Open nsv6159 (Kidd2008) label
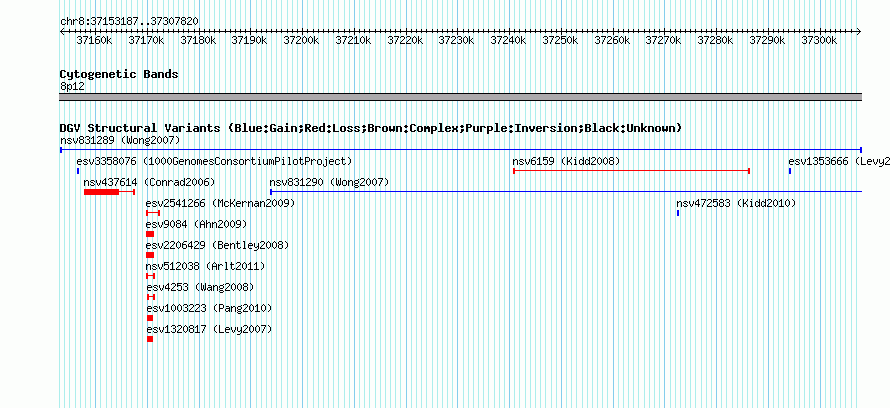Viewport: 890px width, 408px height. pyautogui.click(x=566, y=161)
